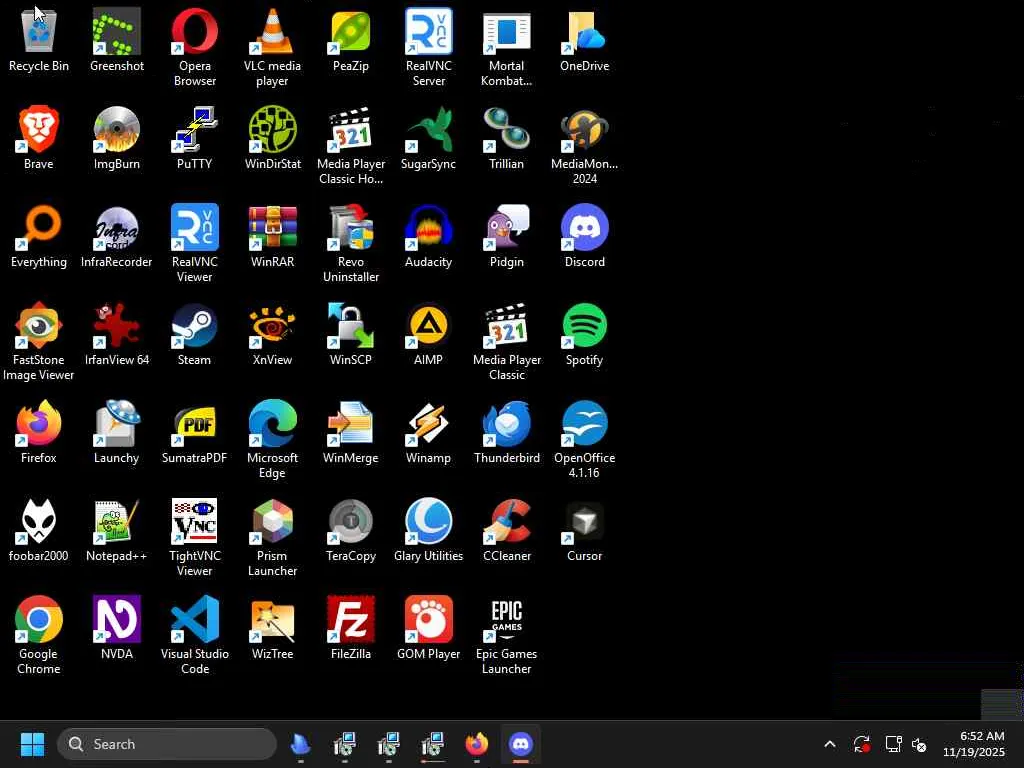Select Prism Launcher shortcut

pos(272,520)
